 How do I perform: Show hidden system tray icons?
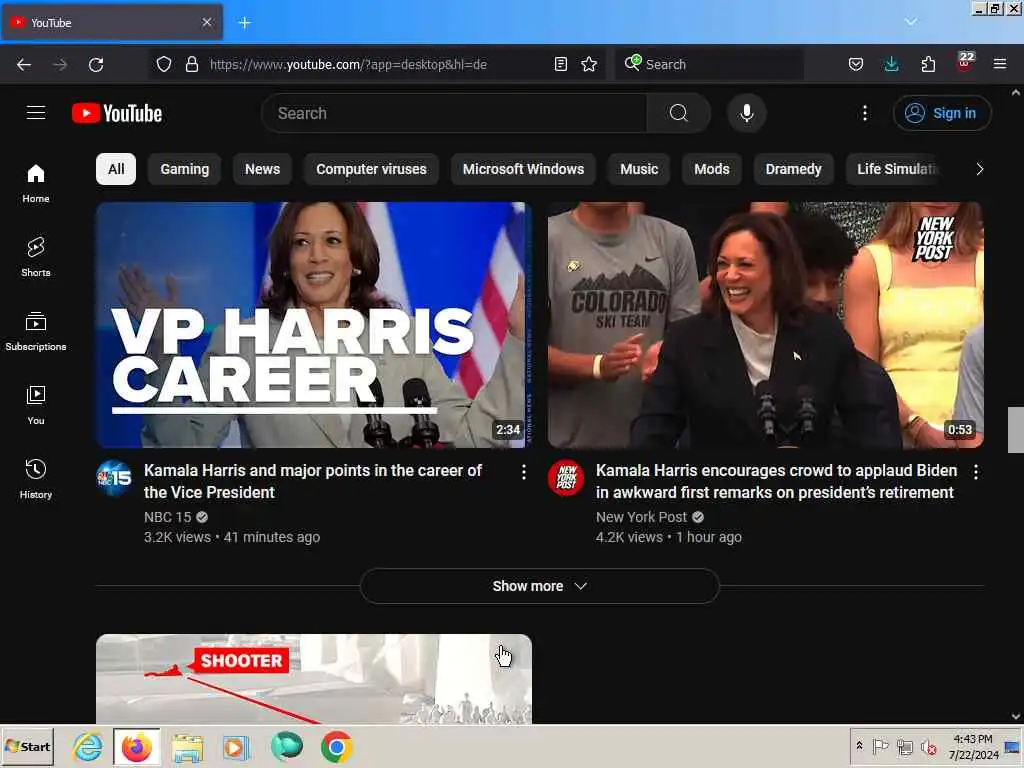pos(859,745)
